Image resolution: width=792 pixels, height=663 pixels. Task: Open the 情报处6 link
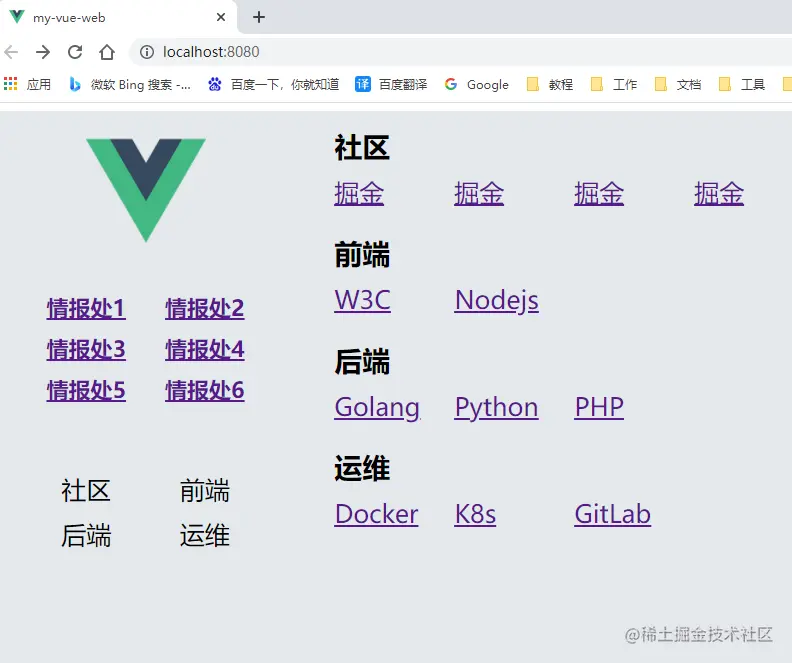[205, 390]
